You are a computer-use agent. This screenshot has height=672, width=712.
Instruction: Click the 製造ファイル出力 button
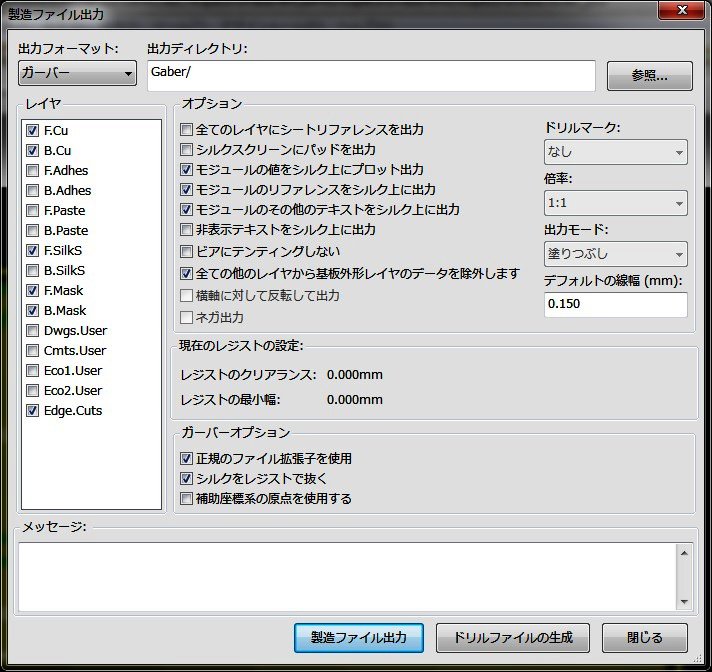[359, 637]
